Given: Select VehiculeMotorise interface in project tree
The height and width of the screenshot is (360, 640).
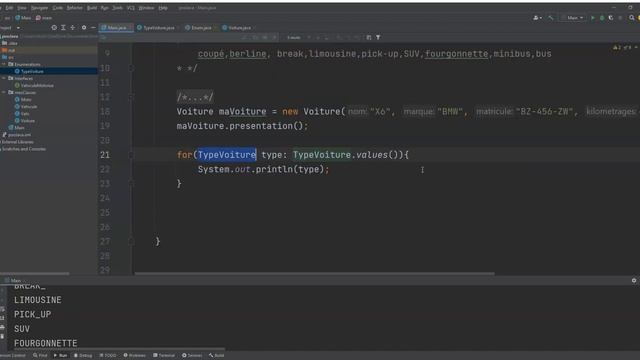Looking at the screenshot, I should click(x=37, y=85).
